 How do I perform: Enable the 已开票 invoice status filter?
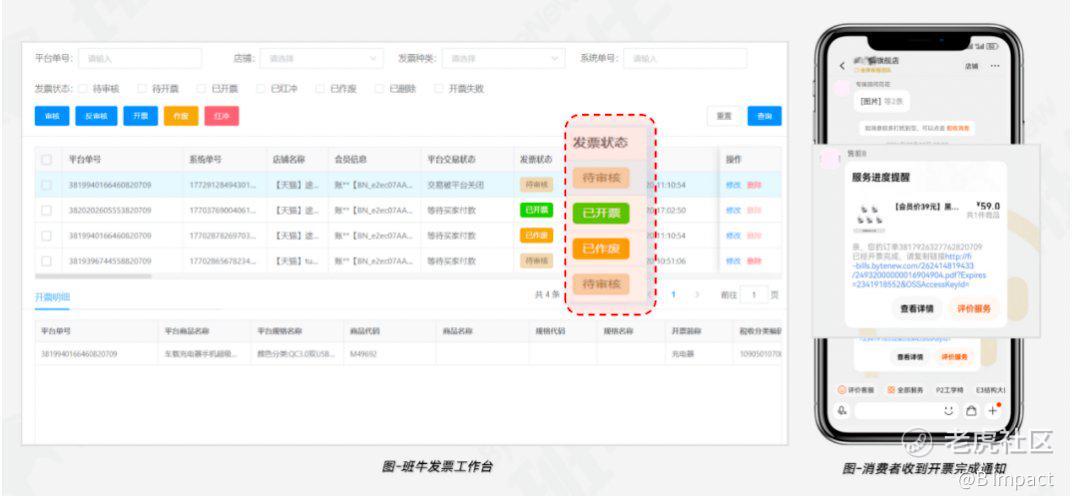pos(201,88)
